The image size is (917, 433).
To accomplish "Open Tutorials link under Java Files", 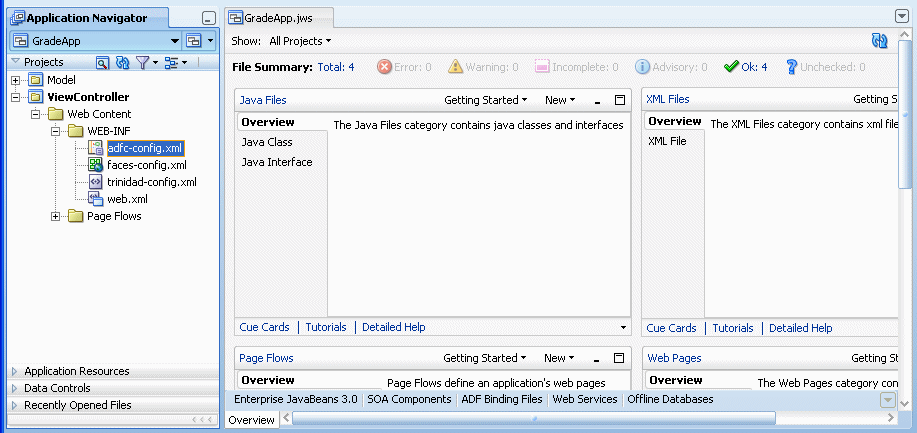I will coord(326,327).
